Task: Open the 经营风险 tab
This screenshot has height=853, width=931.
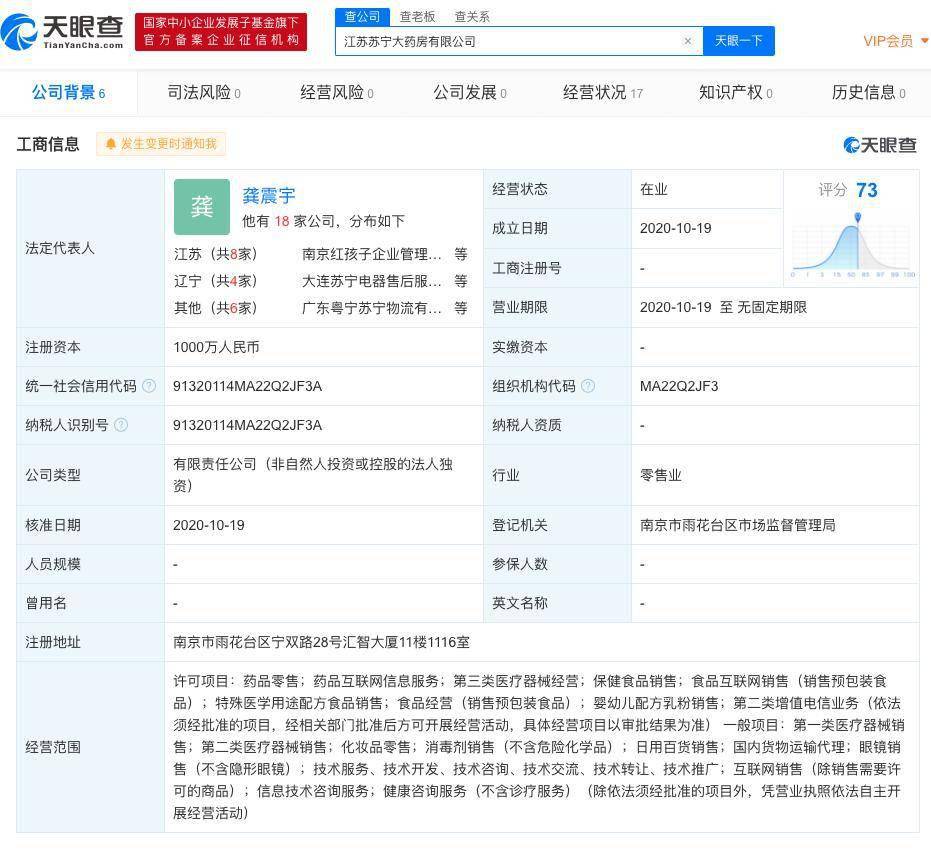Action: click(337, 93)
